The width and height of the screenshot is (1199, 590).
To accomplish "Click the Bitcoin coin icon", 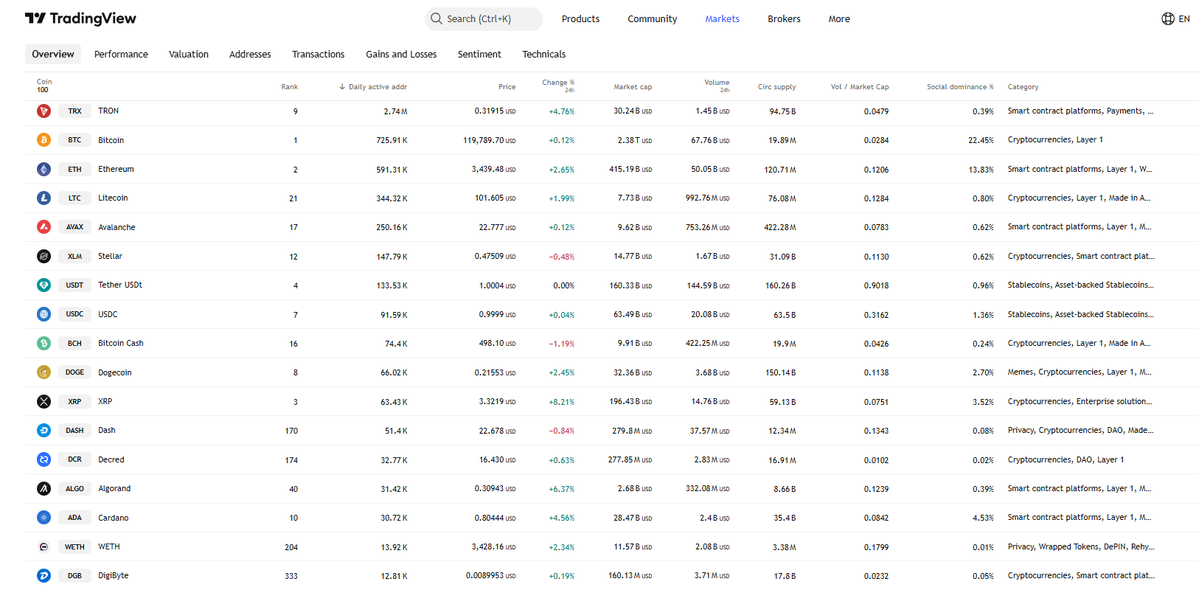I will pyautogui.click(x=44, y=140).
